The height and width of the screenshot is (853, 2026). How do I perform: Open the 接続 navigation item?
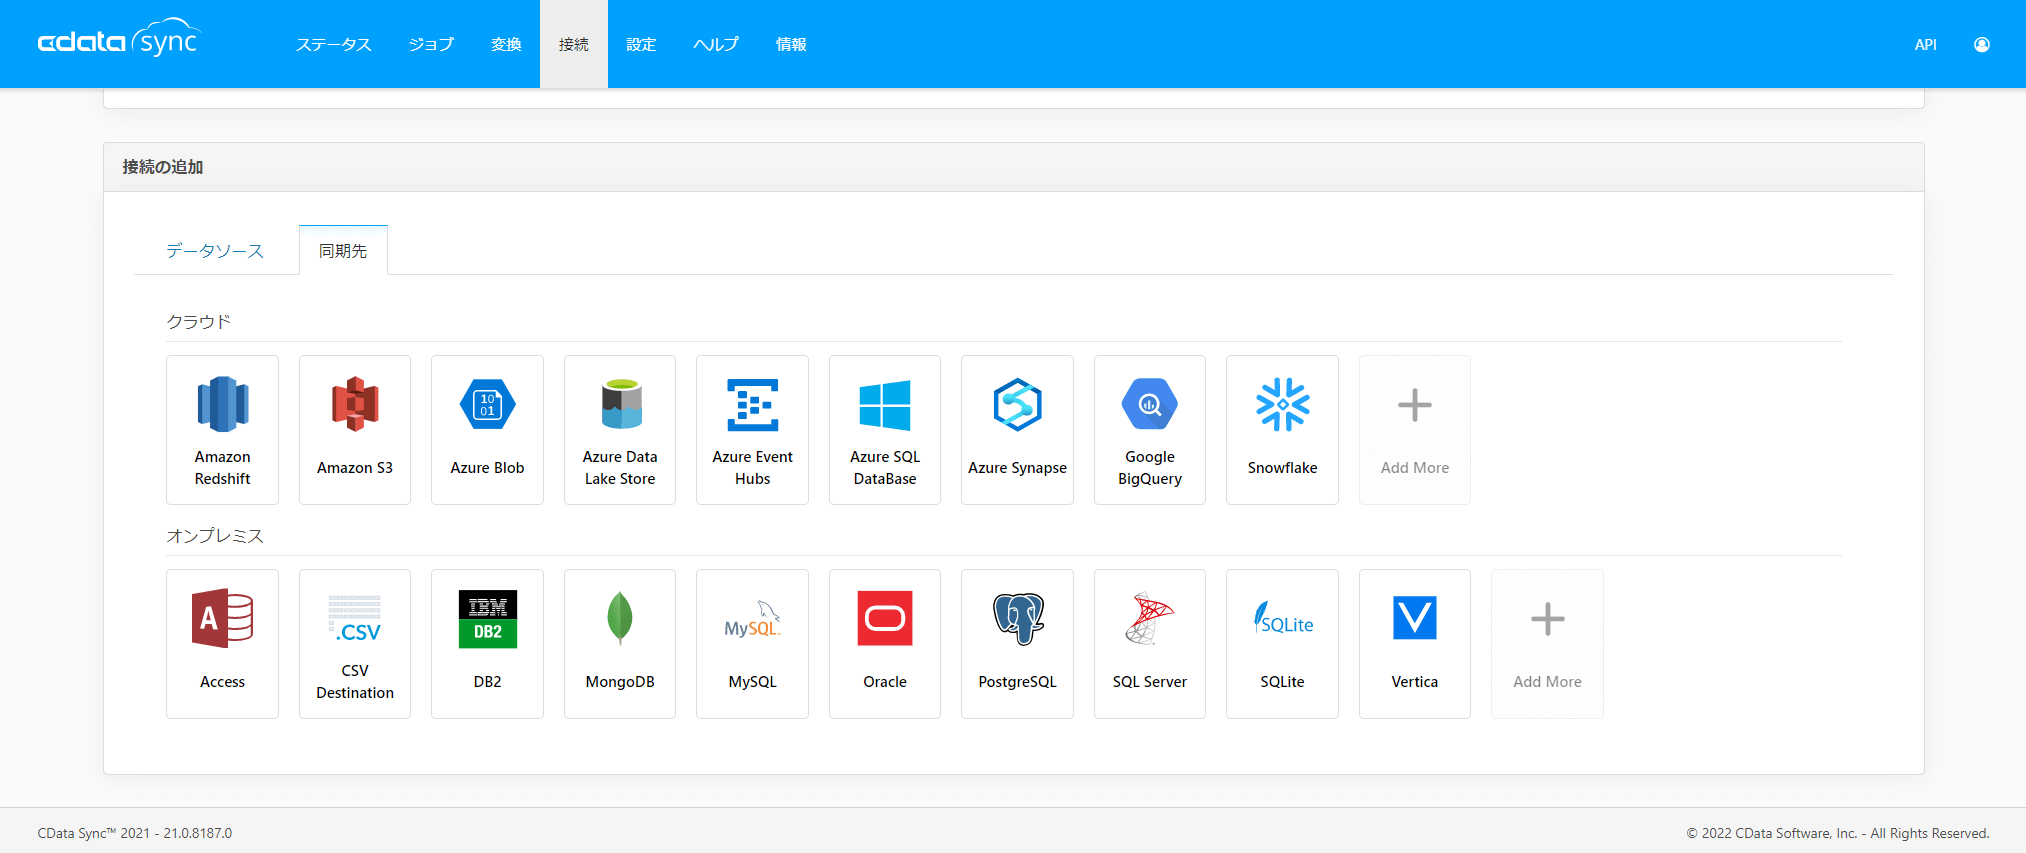pyautogui.click(x=574, y=44)
